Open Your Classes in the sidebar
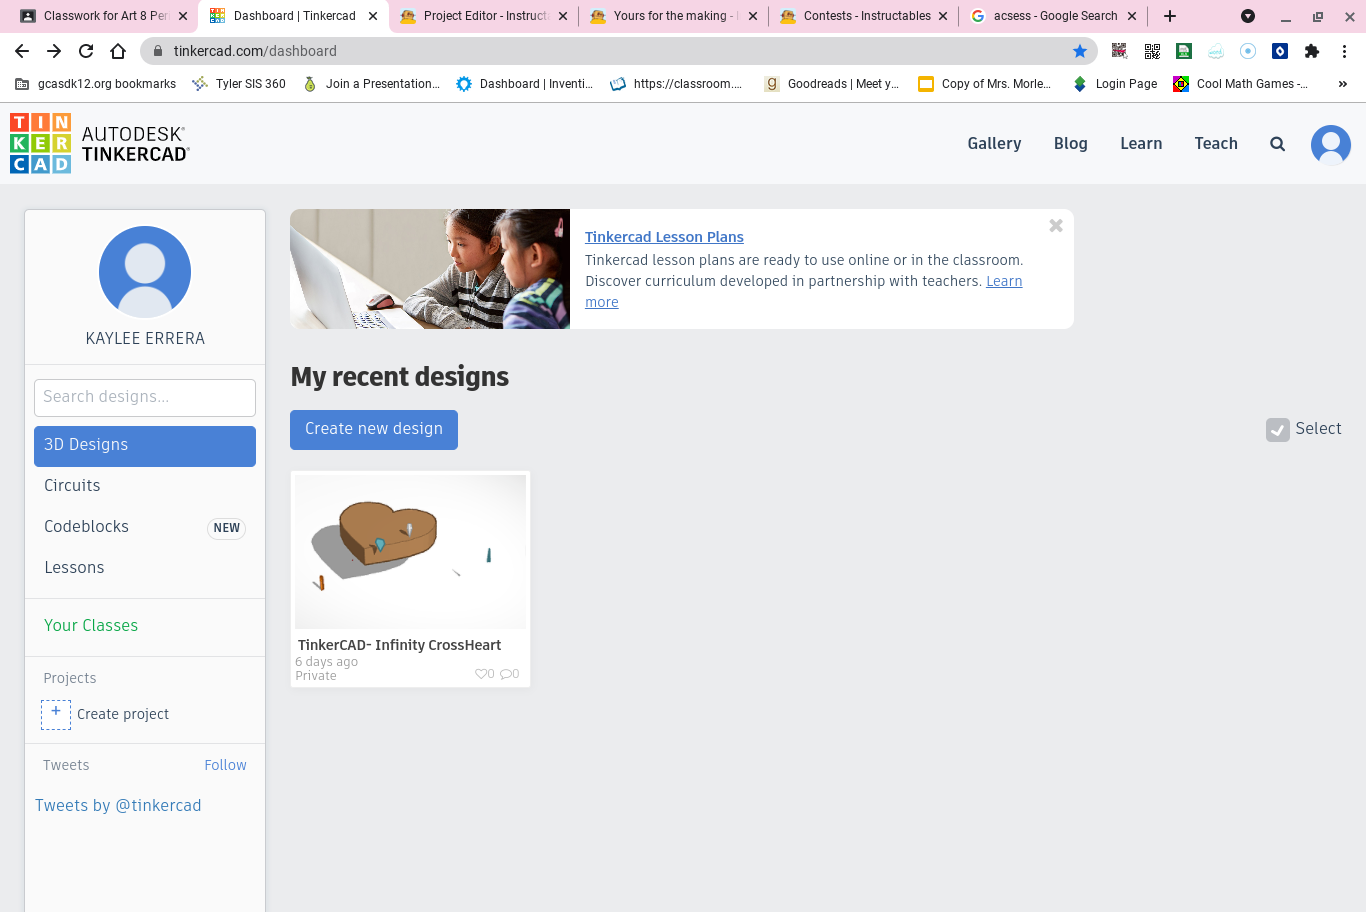 coord(91,626)
